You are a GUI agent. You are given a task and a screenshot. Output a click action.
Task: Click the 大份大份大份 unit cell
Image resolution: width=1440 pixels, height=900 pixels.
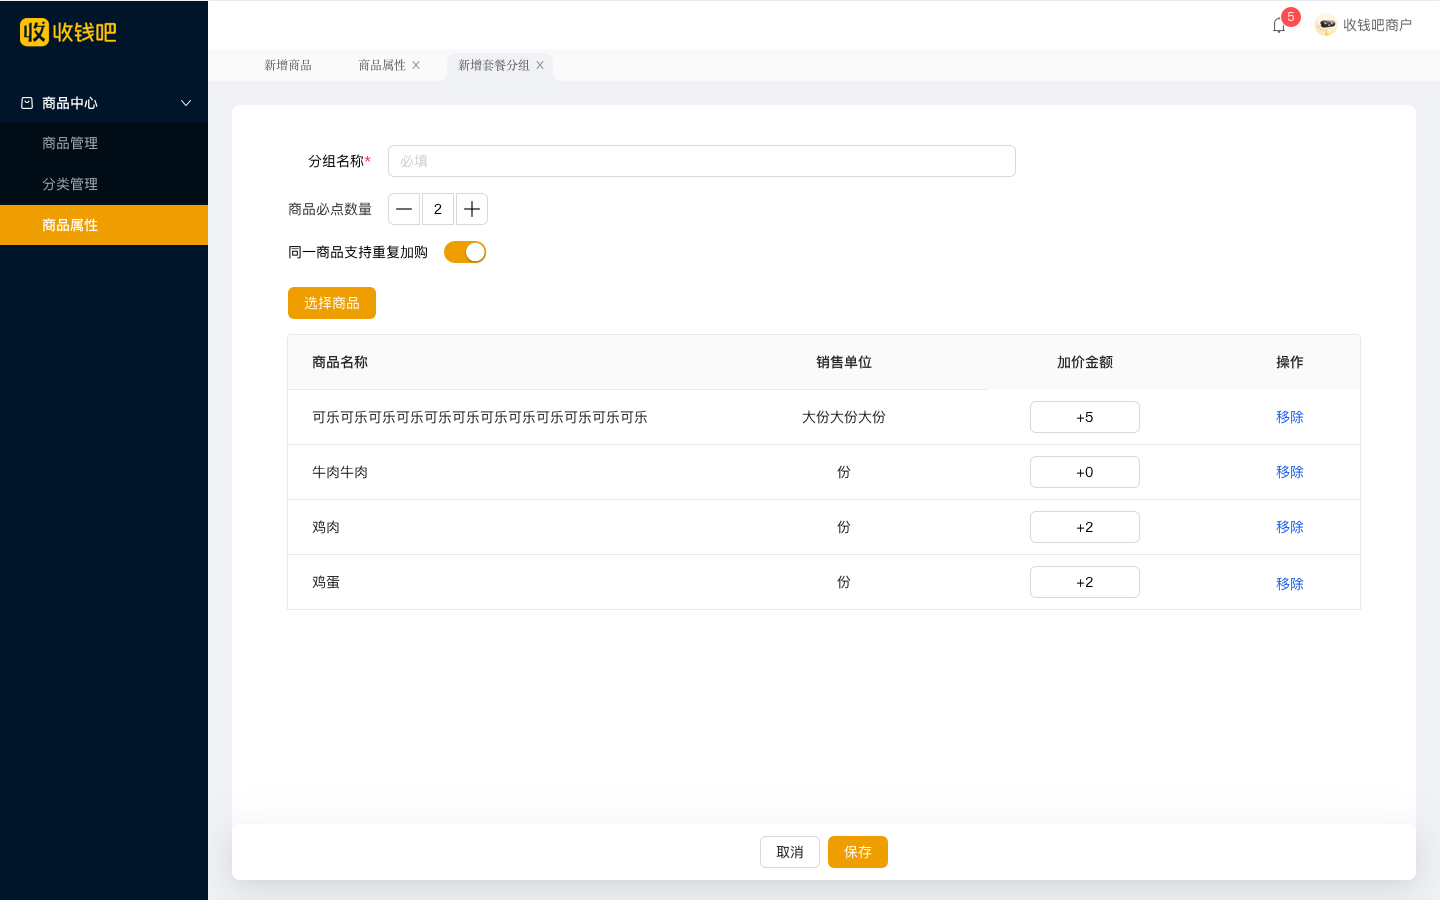coord(844,417)
